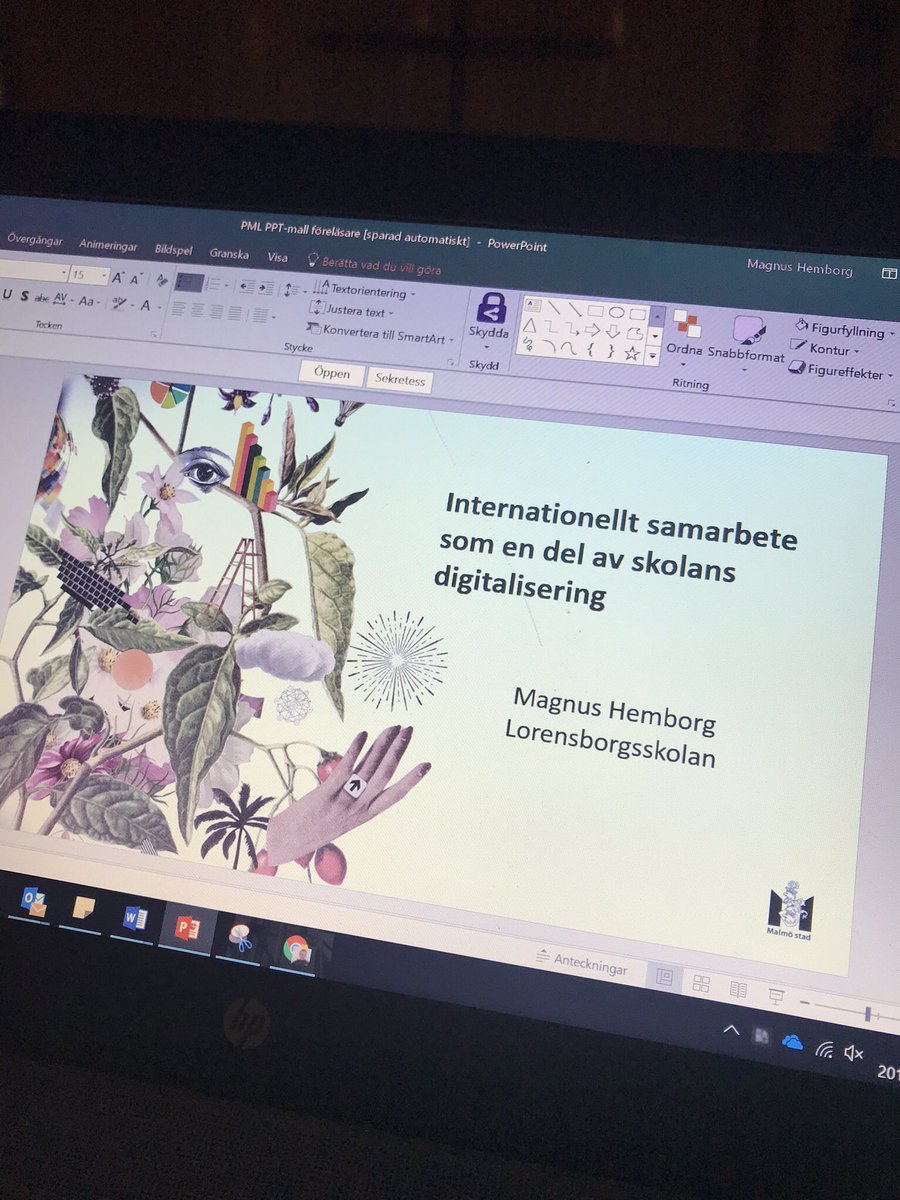The height and width of the screenshot is (1200, 900).
Task: Clear all text formatting icon
Action: point(161,280)
